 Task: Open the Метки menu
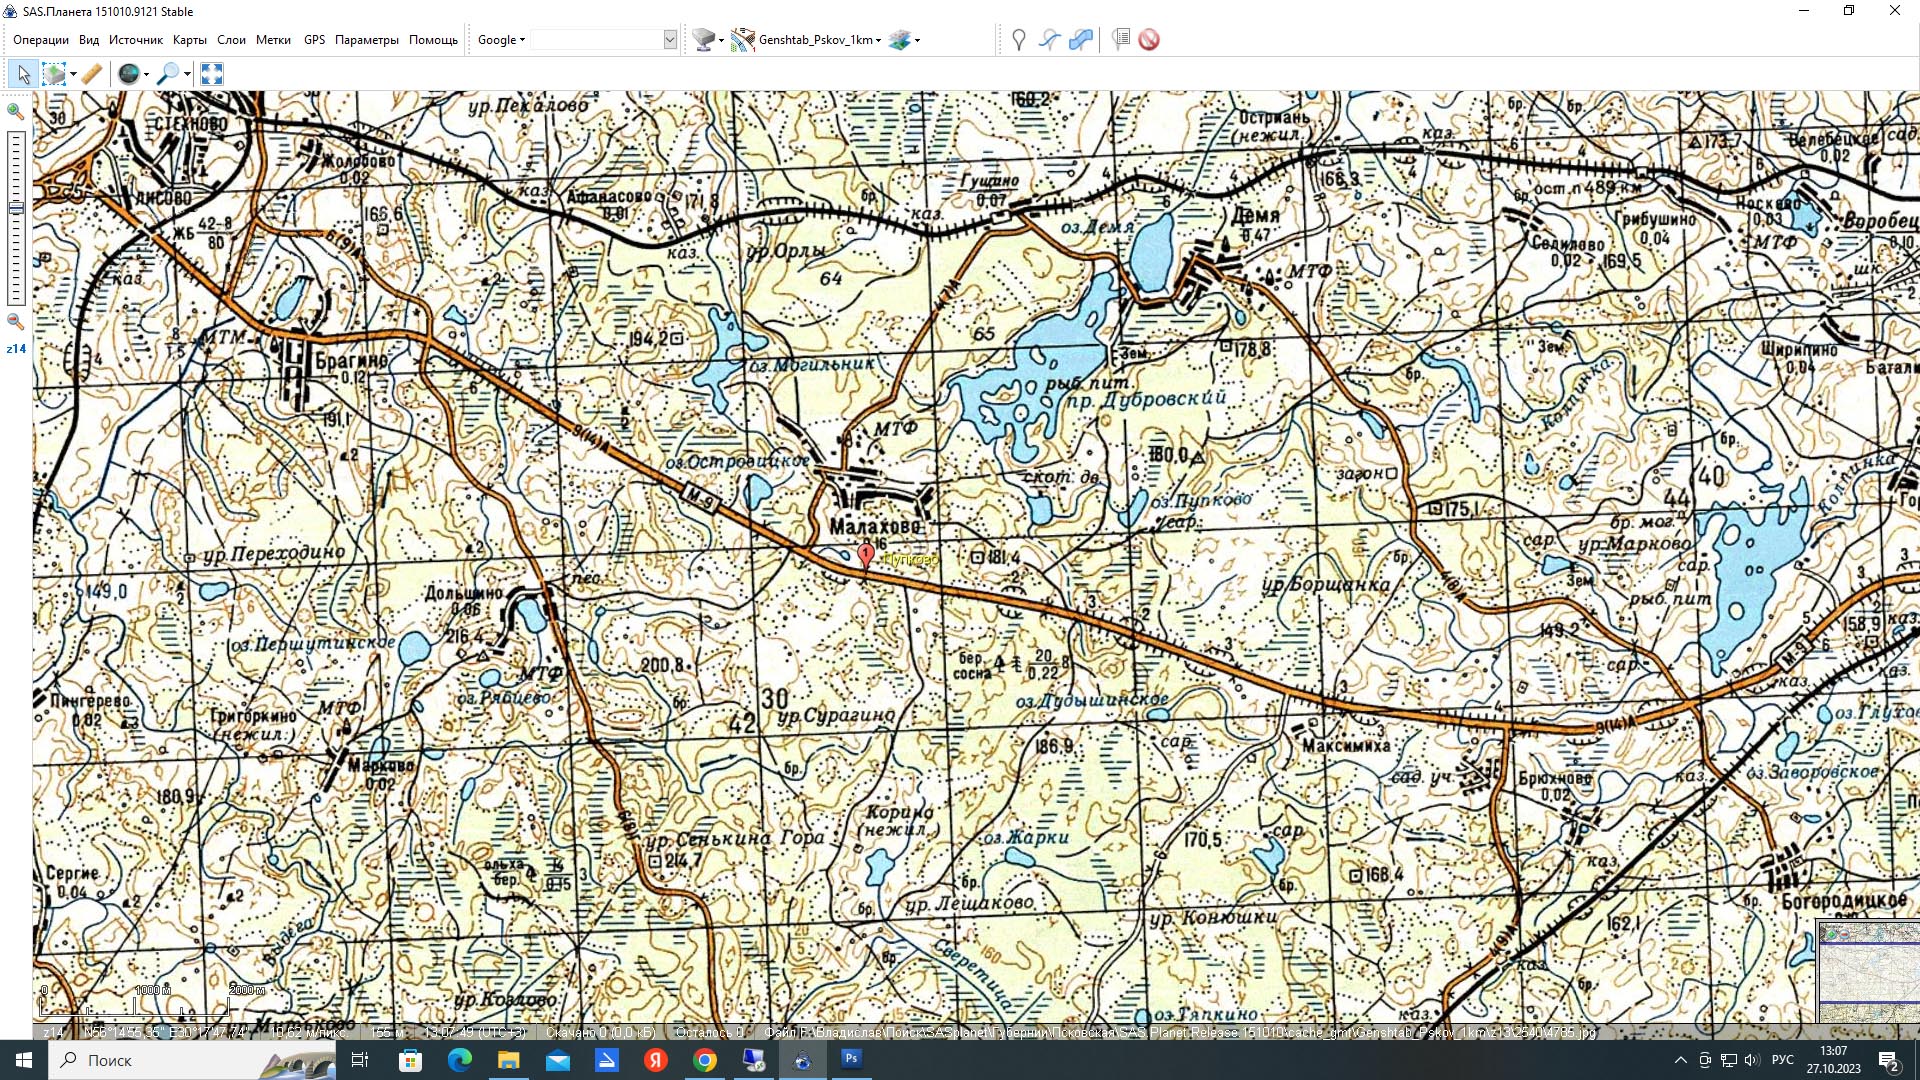click(273, 40)
